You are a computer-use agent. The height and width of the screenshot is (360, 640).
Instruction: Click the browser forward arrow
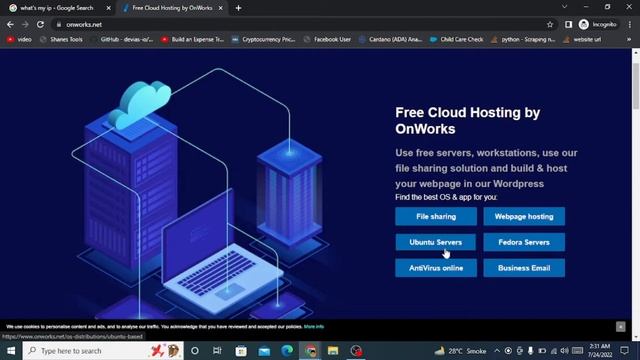[x=25, y=24]
